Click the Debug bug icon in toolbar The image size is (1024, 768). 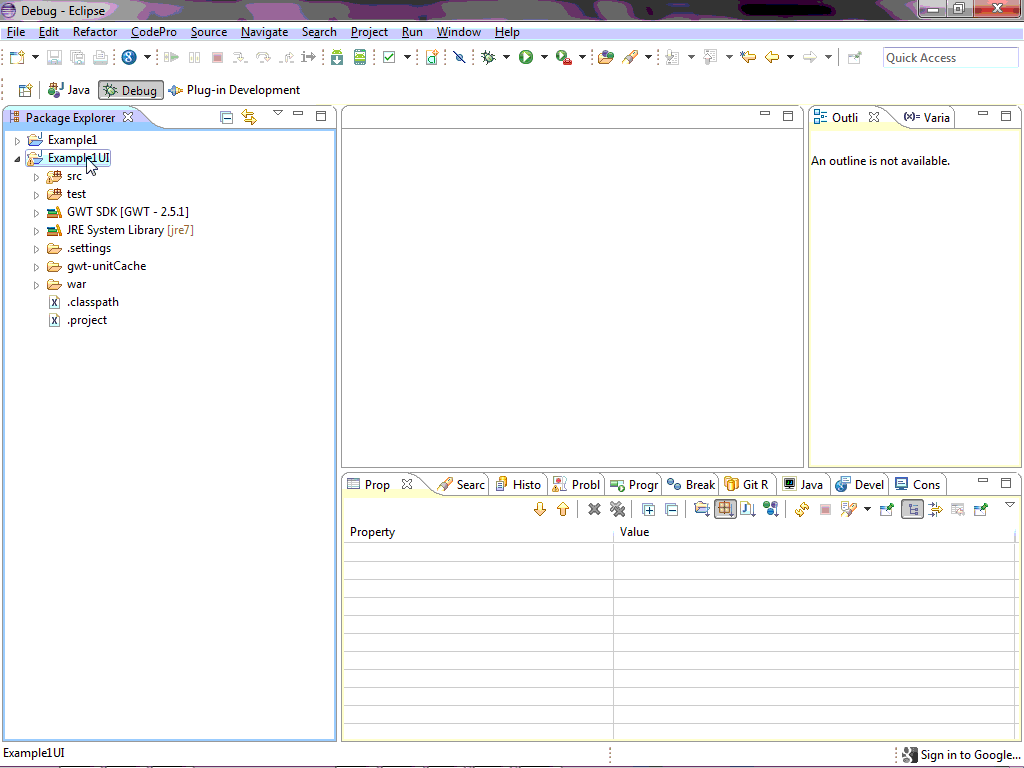click(x=488, y=57)
